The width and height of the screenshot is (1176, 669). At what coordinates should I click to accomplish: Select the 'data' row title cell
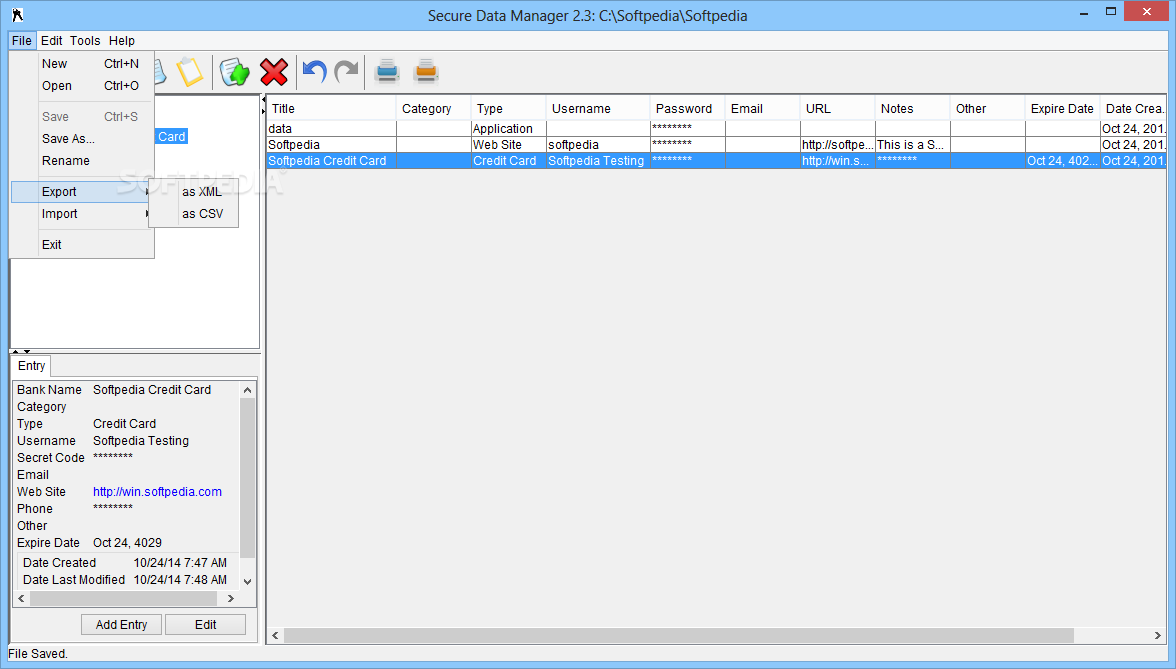[x=332, y=129]
